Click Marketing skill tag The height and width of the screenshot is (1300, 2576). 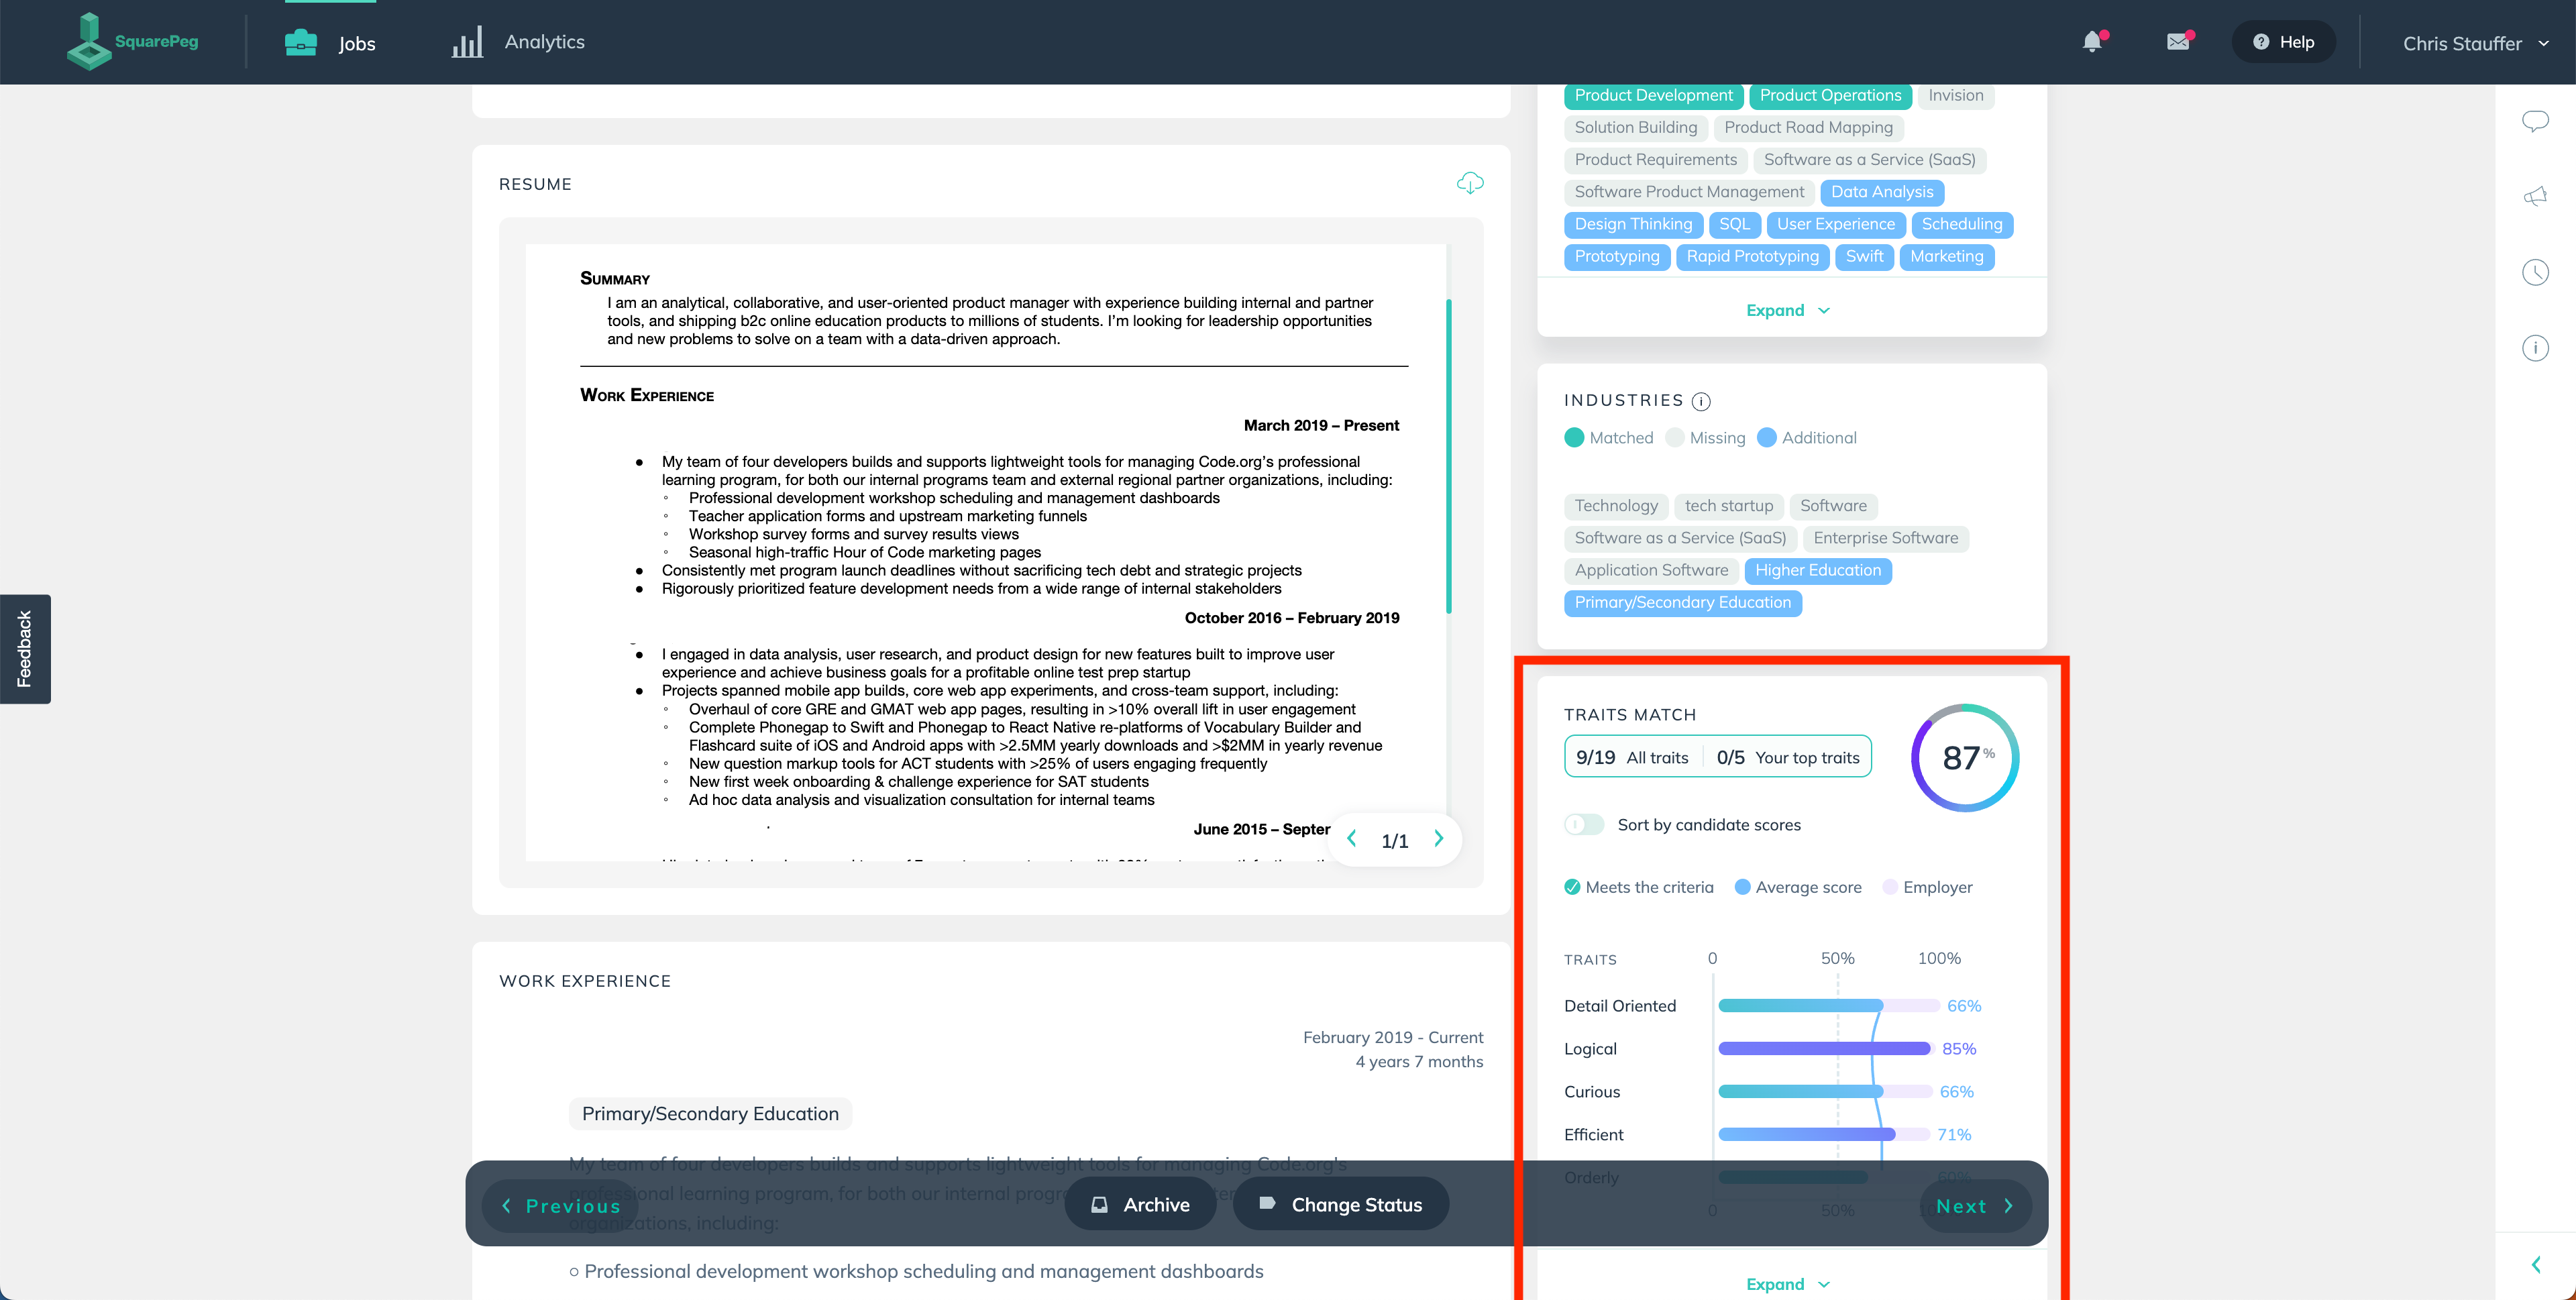[x=1946, y=256]
